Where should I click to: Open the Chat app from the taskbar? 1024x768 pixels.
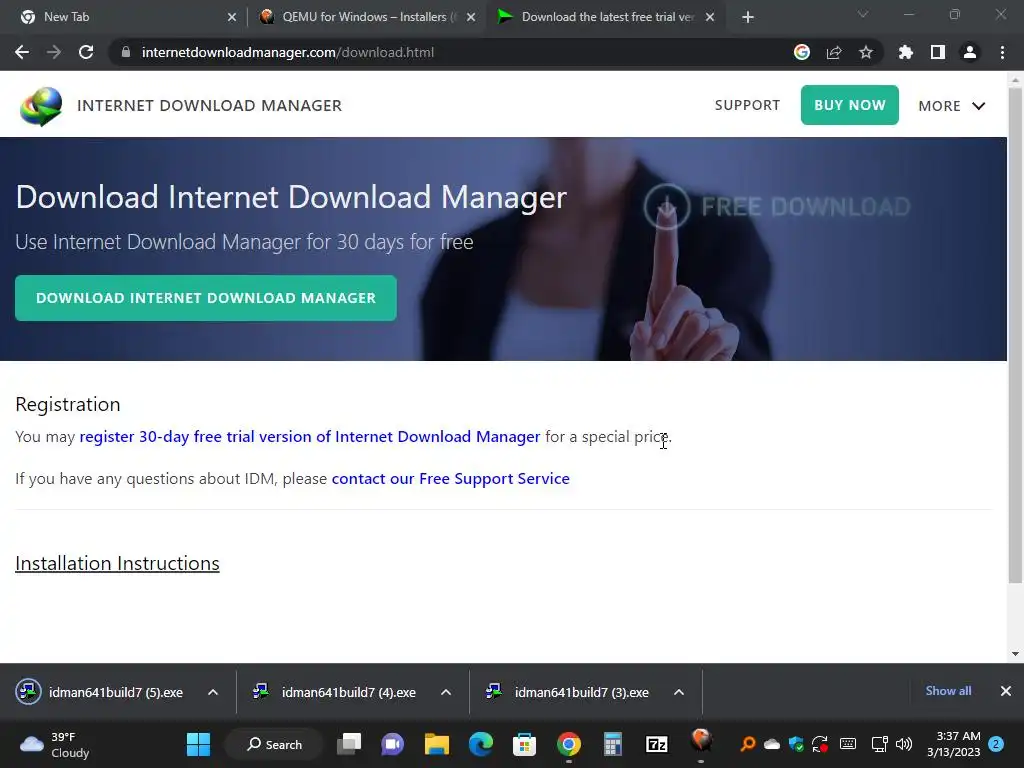click(x=392, y=744)
